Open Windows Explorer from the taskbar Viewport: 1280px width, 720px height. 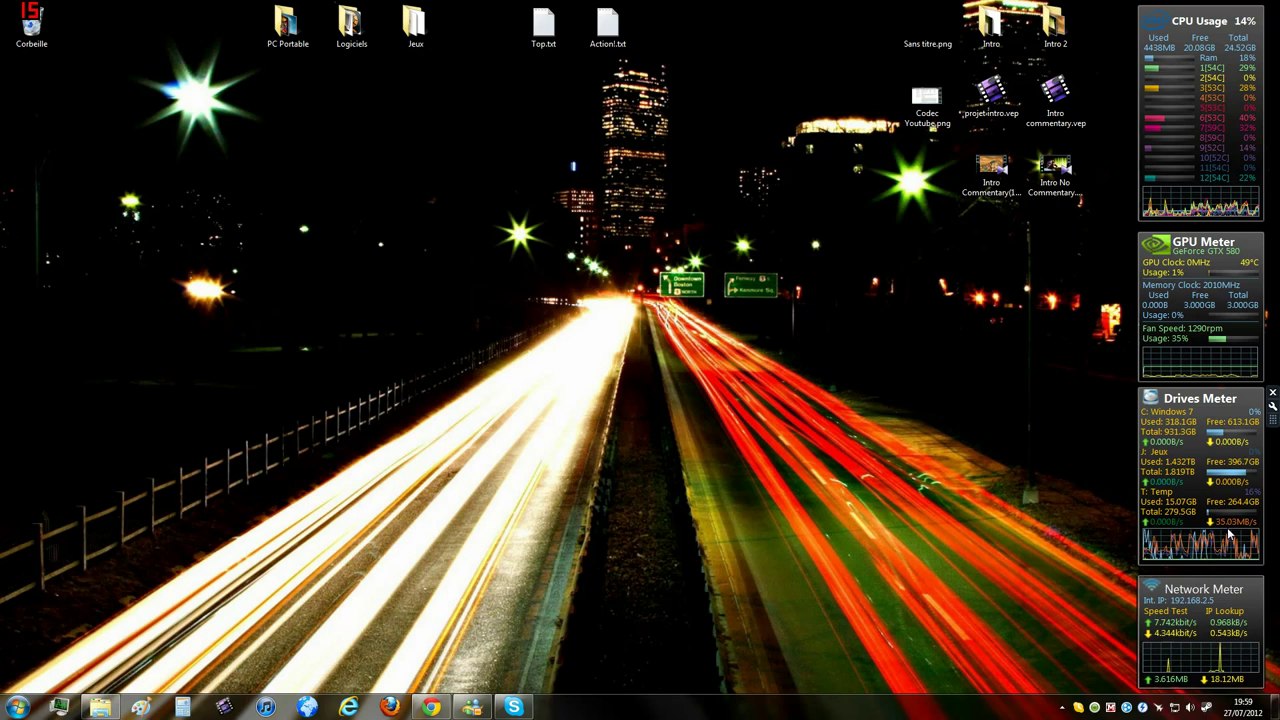coord(100,707)
